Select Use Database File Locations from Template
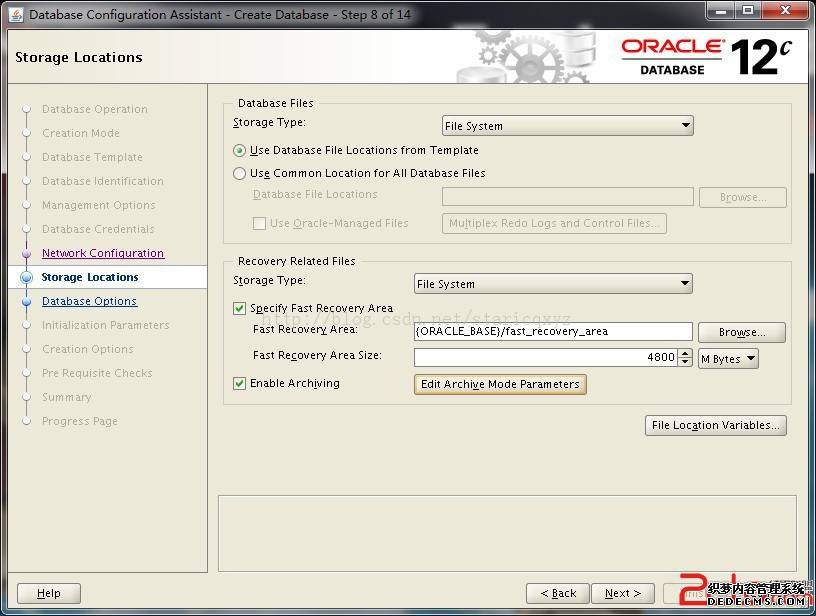Screen dimensions: 816x616 coord(240,151)
